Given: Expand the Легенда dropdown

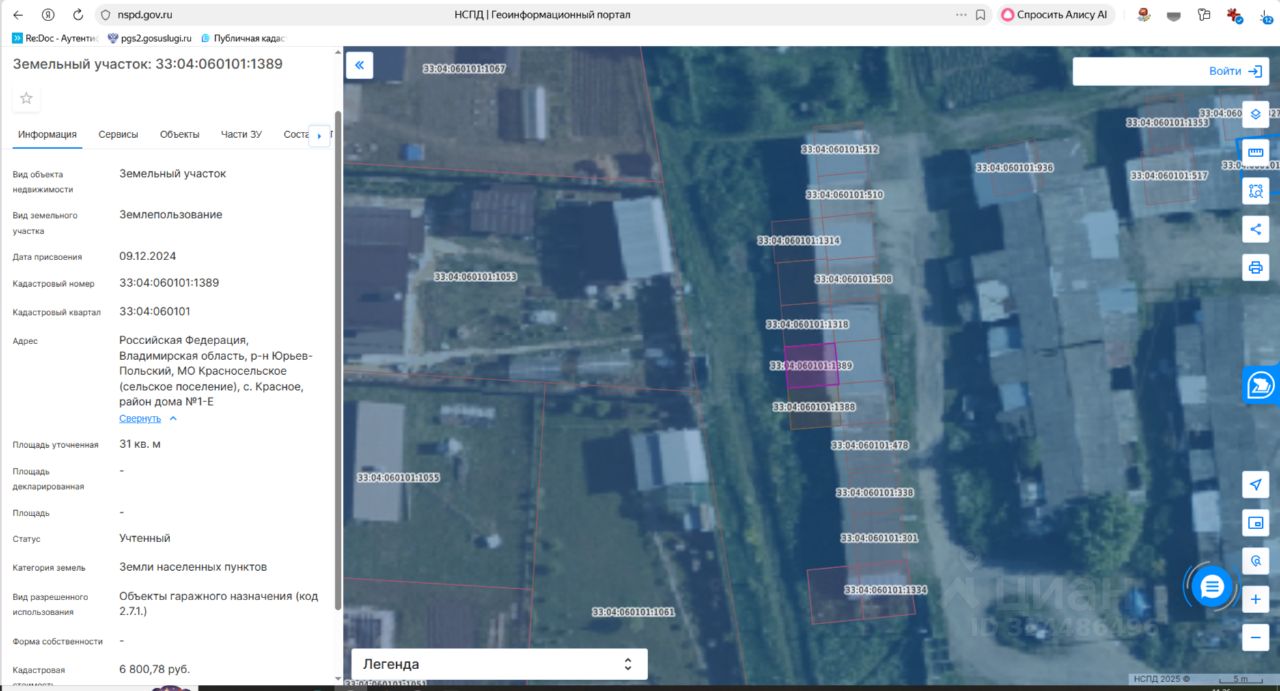Looking at the screenshot, I should click(x=499, y=664).
